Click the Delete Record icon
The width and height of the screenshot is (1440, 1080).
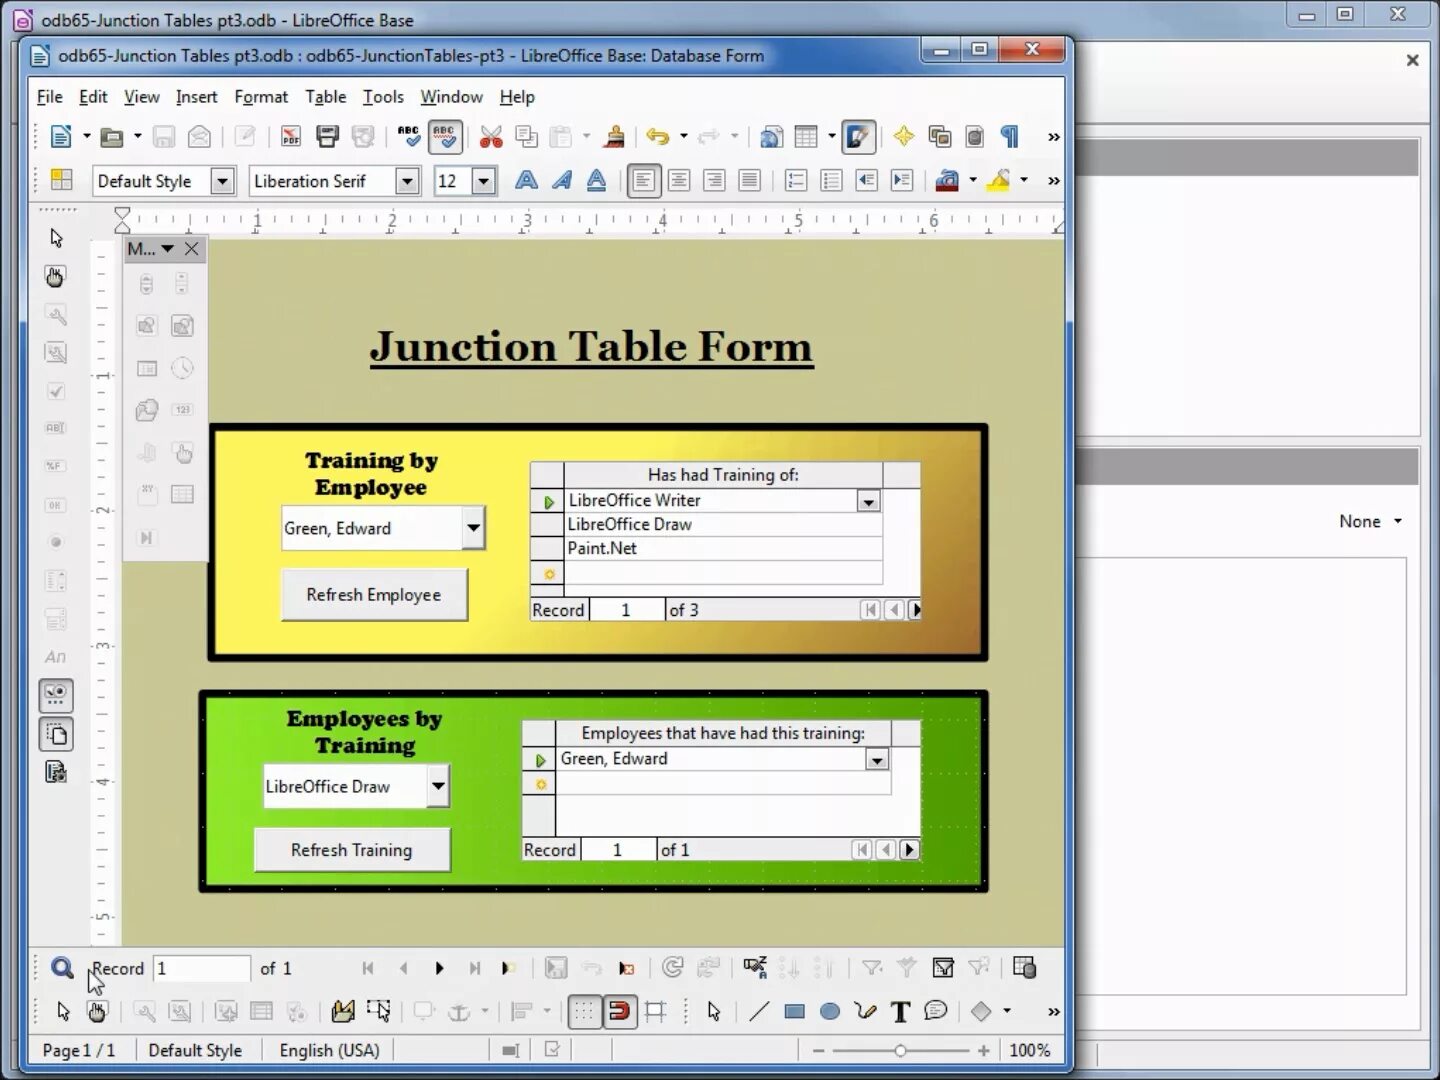pyautogui.click(x=626, y=968)
